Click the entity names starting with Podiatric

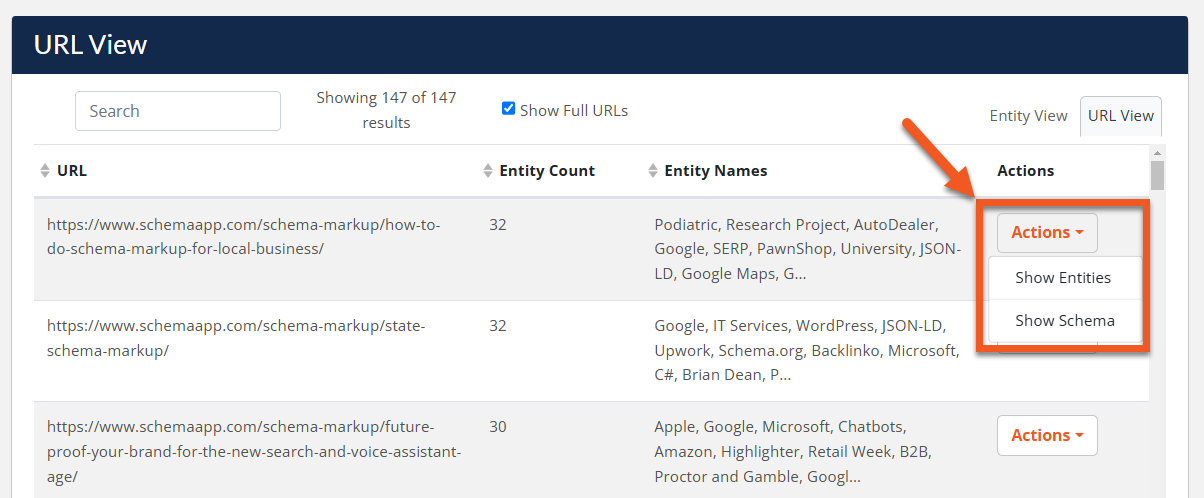coord(808,249)
